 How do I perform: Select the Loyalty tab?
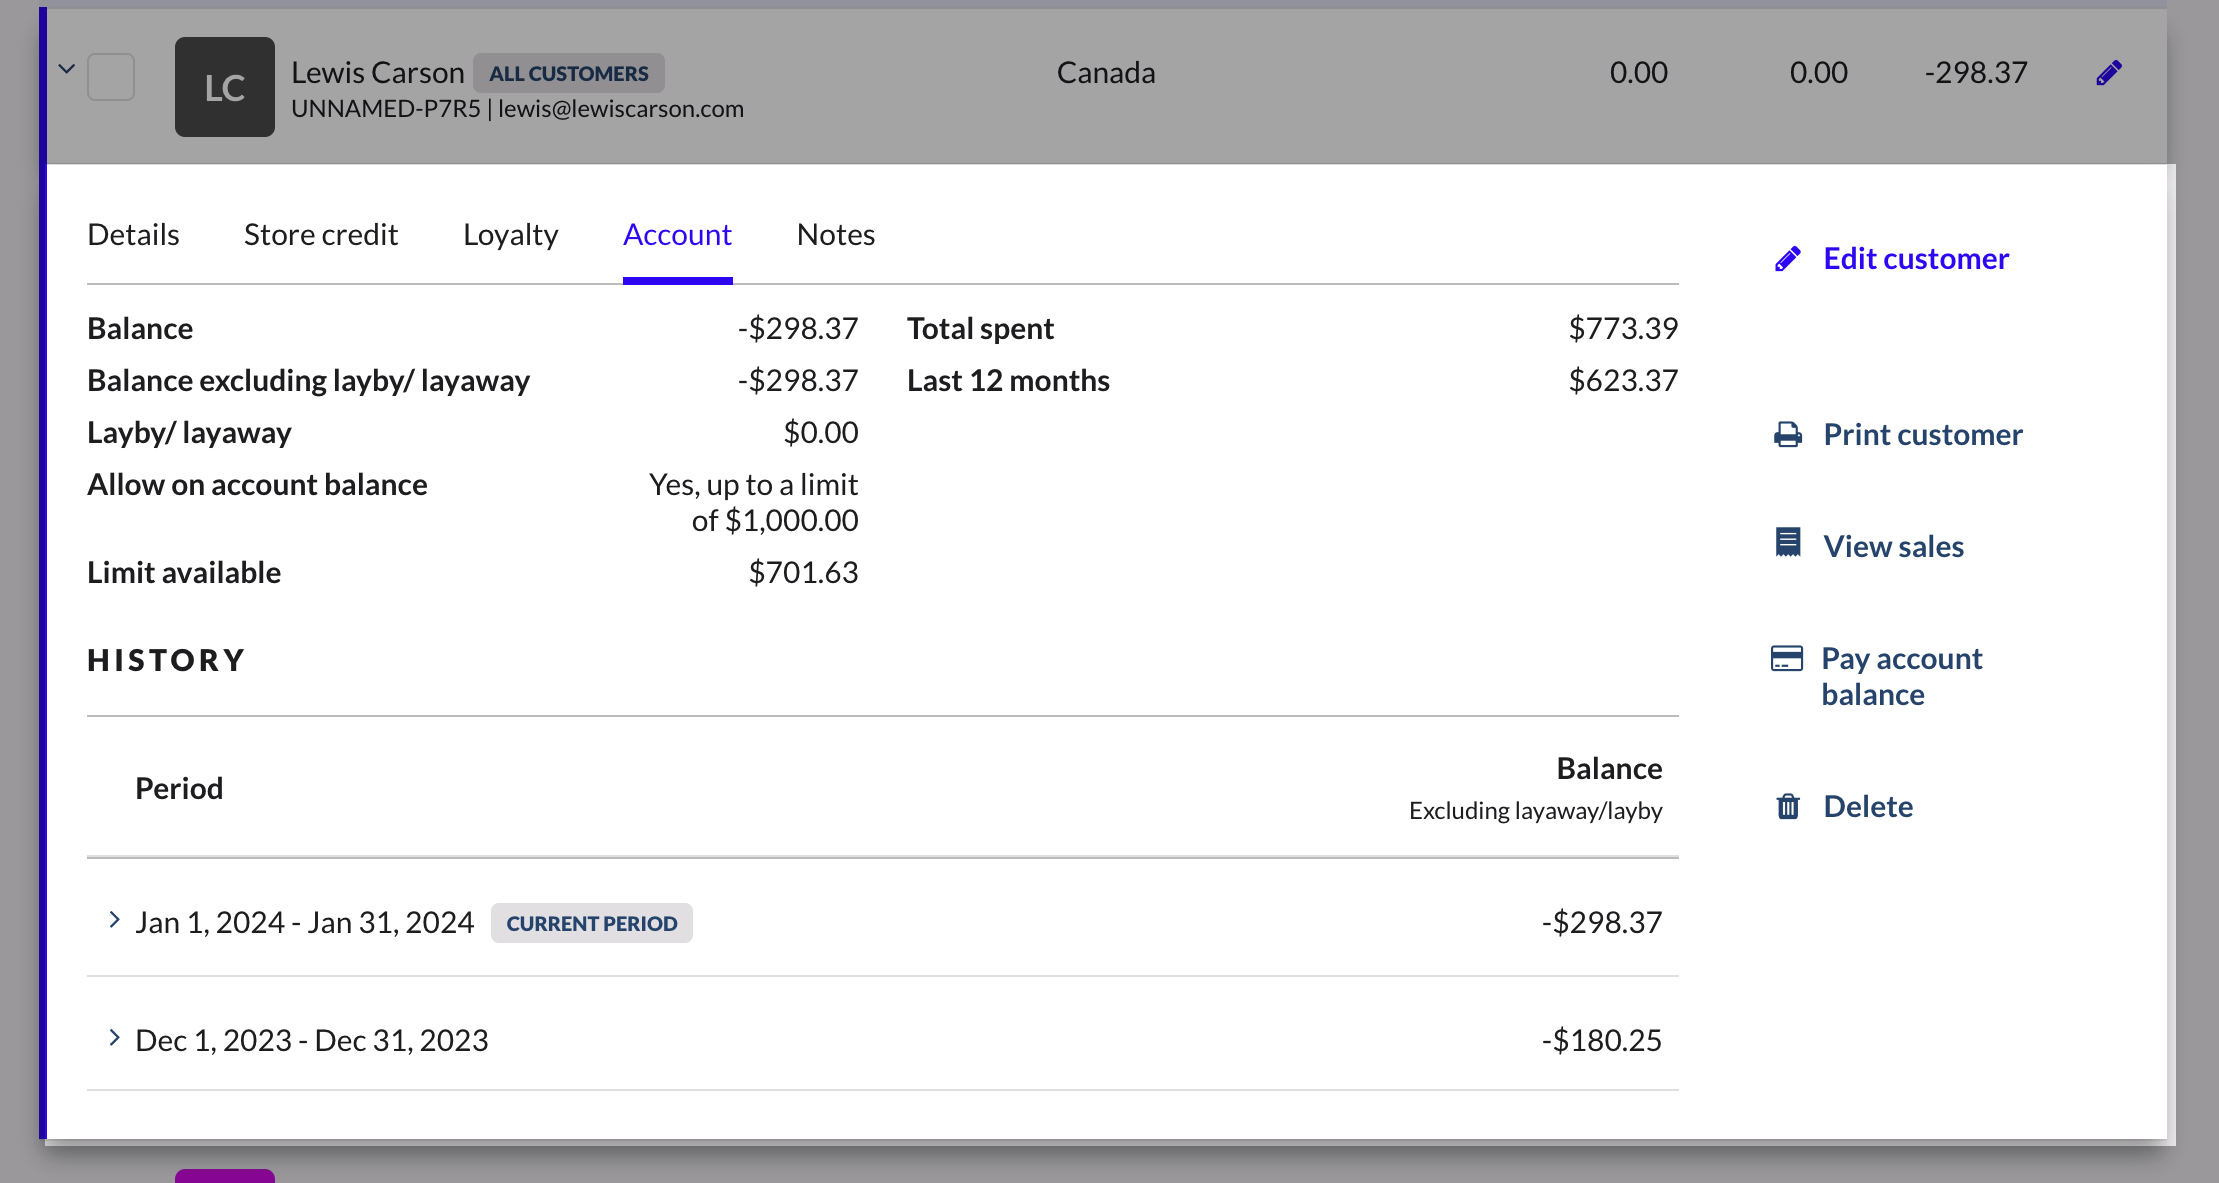[x=510, y=234]
